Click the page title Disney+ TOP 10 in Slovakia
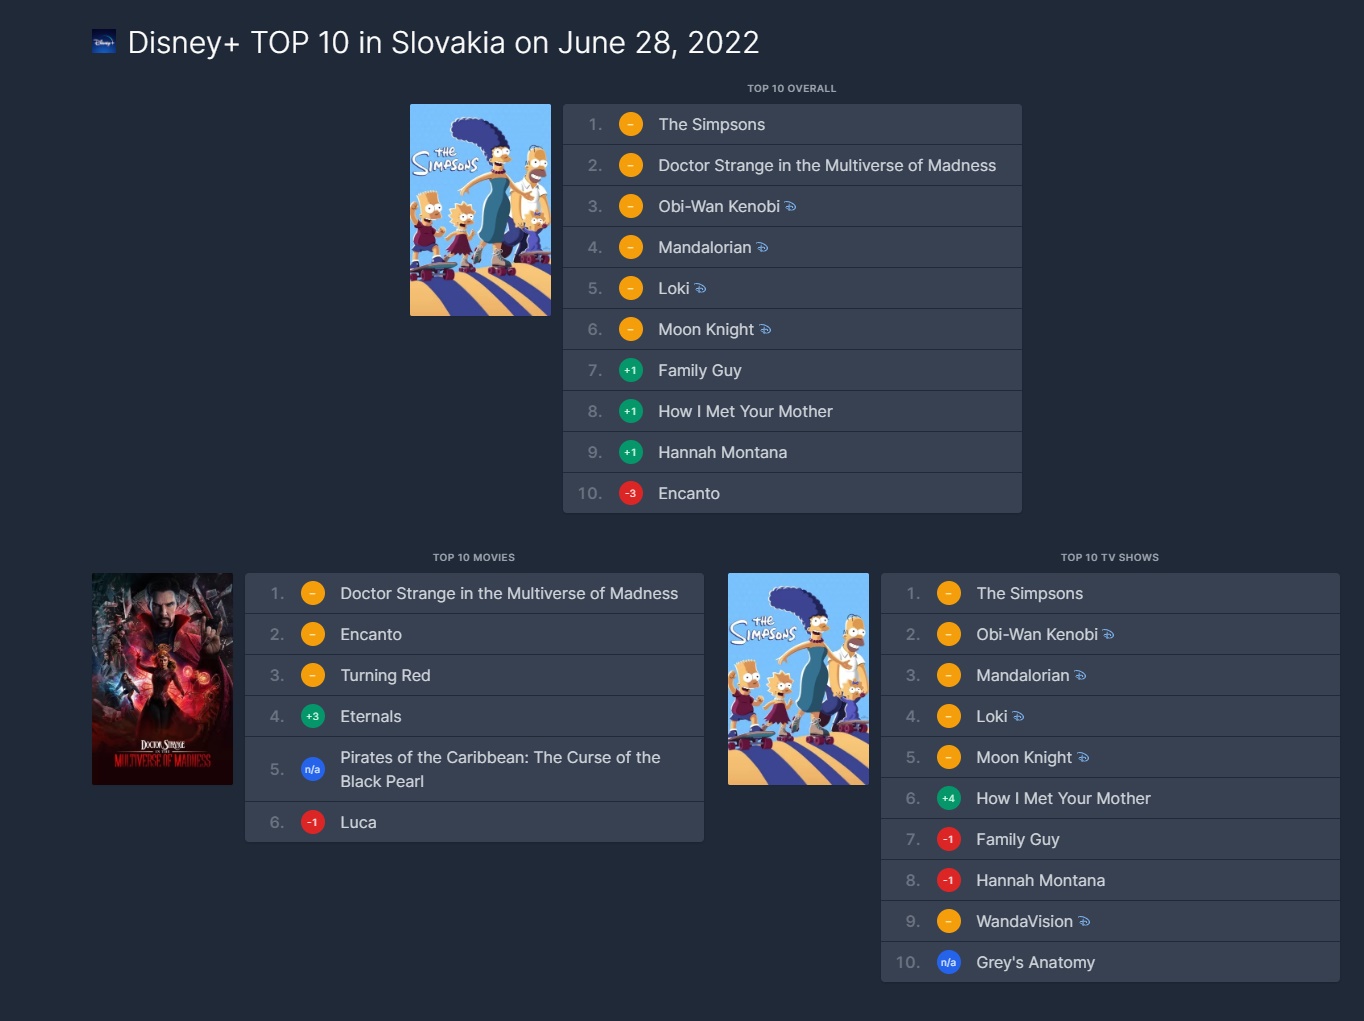1364x1021 pixels. point(444,42)
